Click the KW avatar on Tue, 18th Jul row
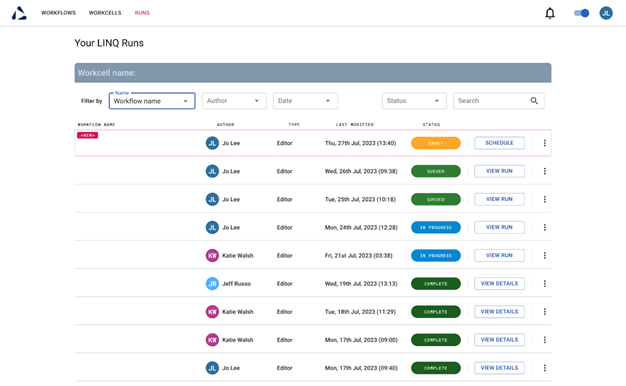 [x=212, y=312]
